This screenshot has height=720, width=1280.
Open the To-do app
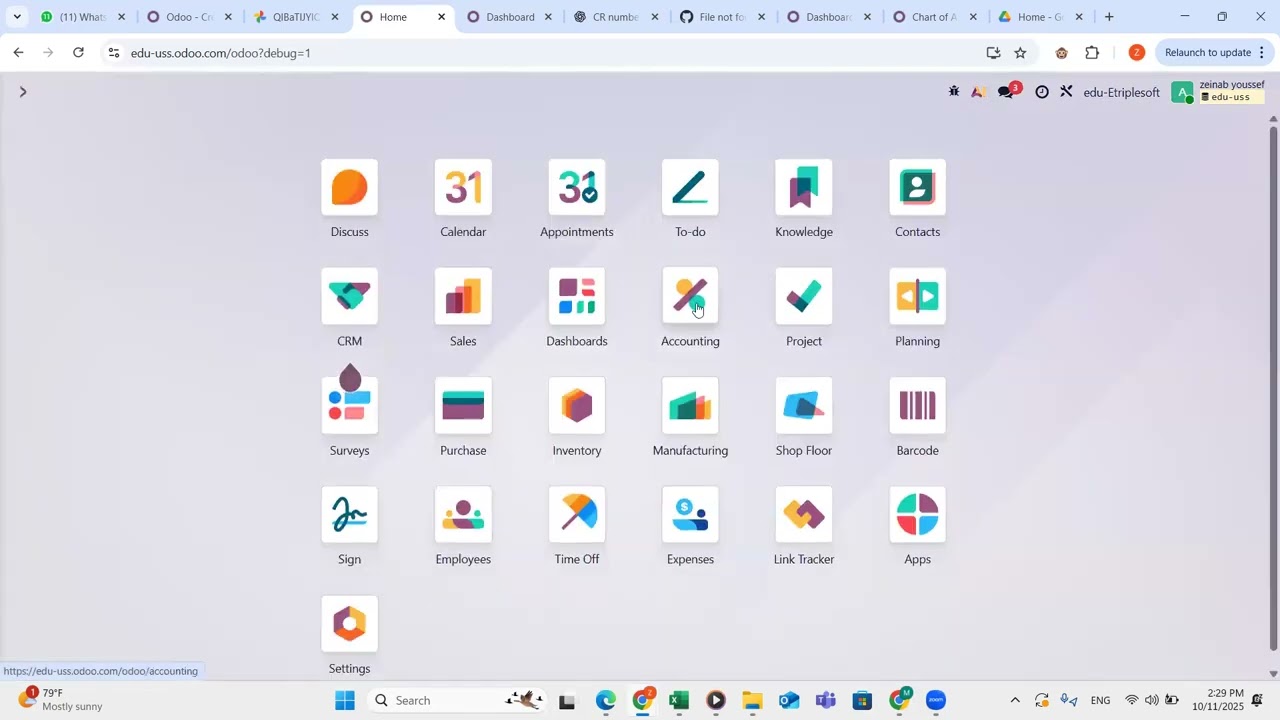coord(690,188)
